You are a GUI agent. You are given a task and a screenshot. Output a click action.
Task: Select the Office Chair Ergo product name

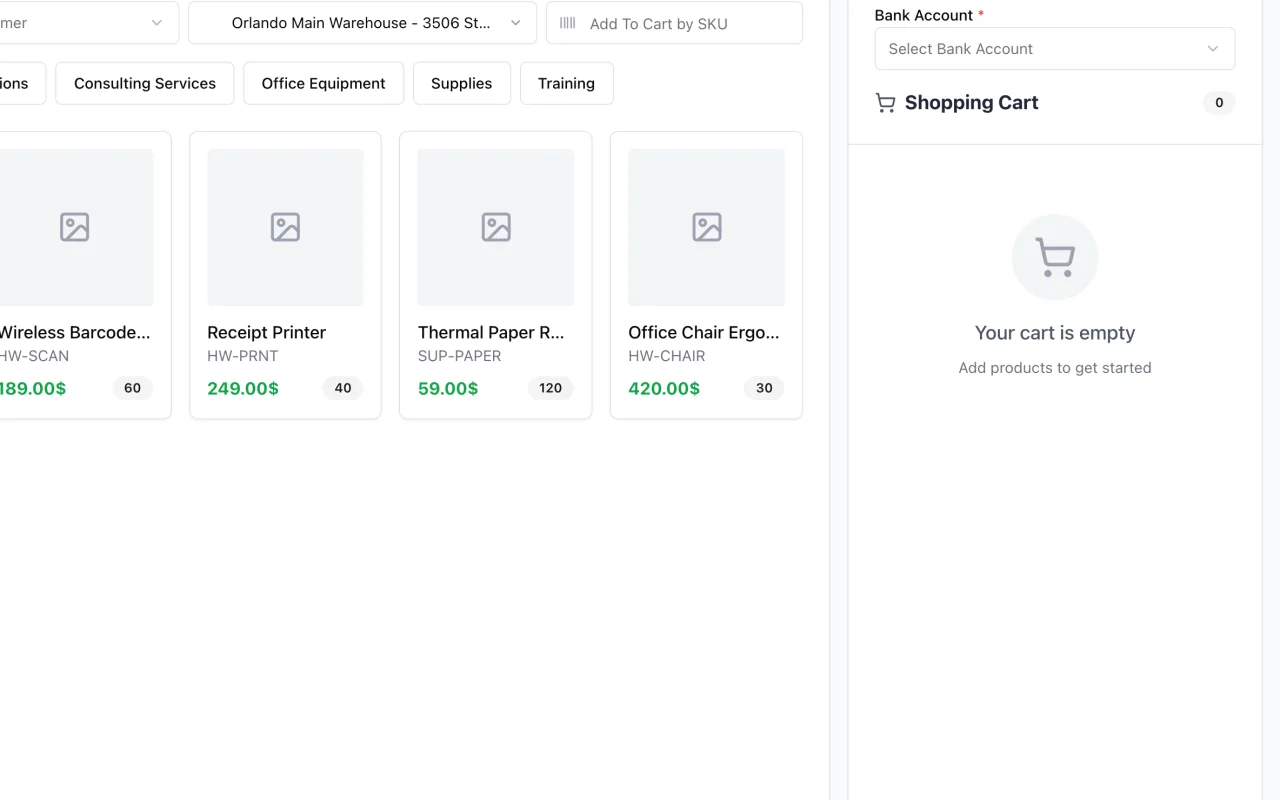[704, 332]
